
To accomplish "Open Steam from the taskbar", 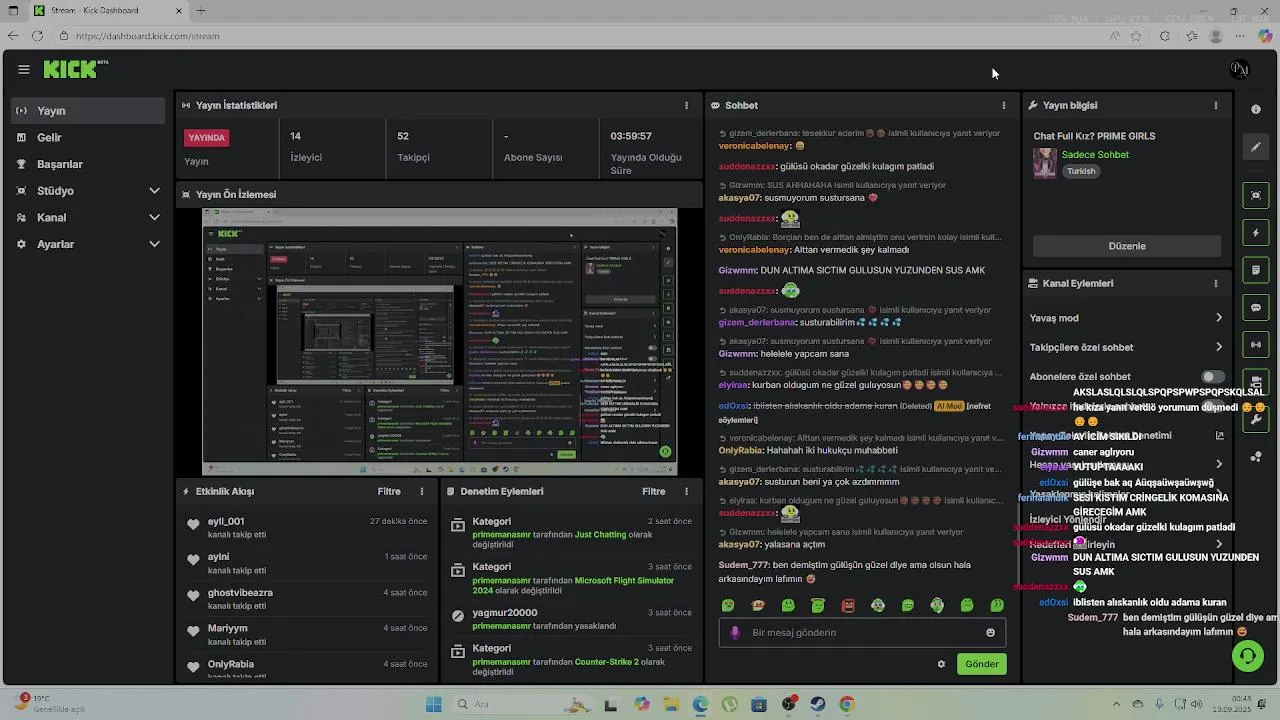I will point(818,704).
